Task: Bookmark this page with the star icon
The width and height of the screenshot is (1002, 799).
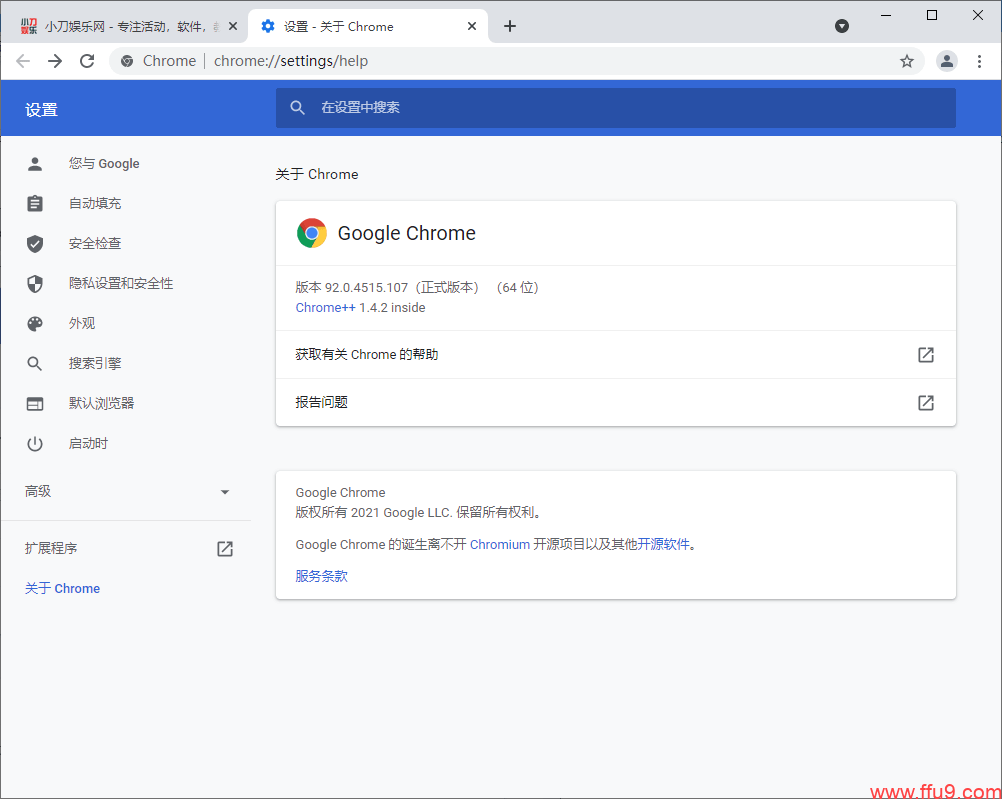Action: (907, 61)
